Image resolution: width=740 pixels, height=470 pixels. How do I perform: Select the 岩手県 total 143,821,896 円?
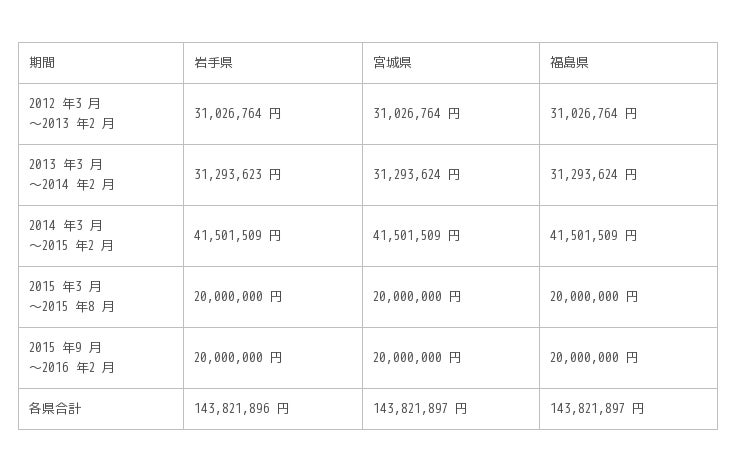pos(241,409)
